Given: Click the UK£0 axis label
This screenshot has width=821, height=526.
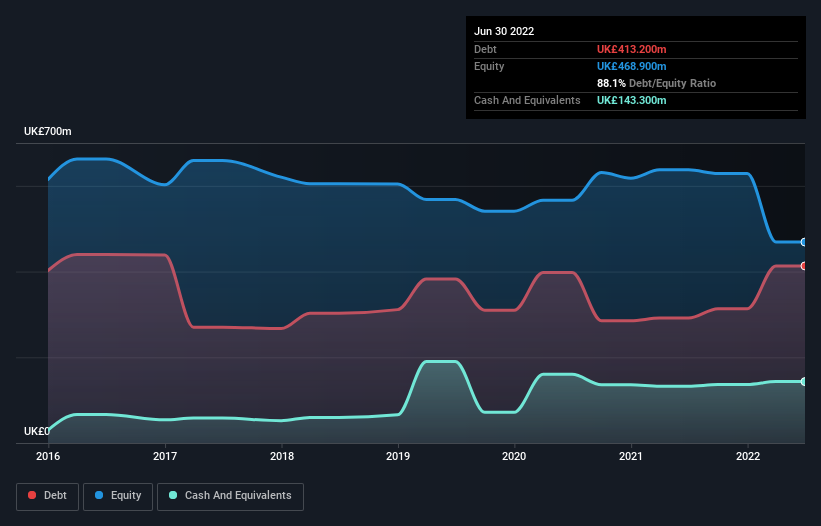Looking at the screenshot, I should tap(37, 431).
